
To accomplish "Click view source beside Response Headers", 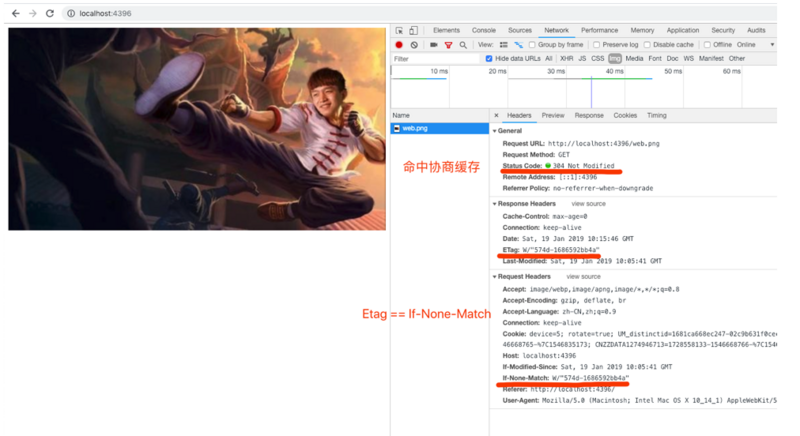I will pyautogui.click(x=588, y=204).
